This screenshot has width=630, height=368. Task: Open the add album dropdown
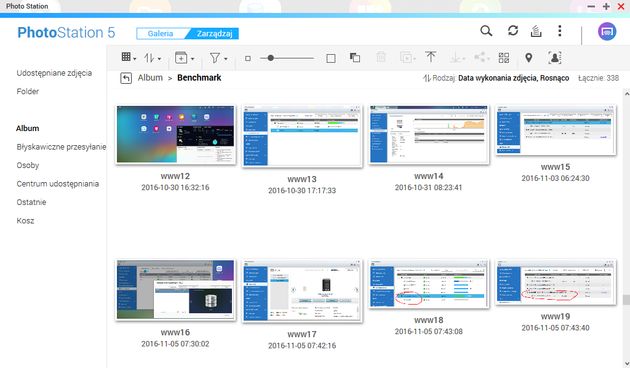click(184, 58)
